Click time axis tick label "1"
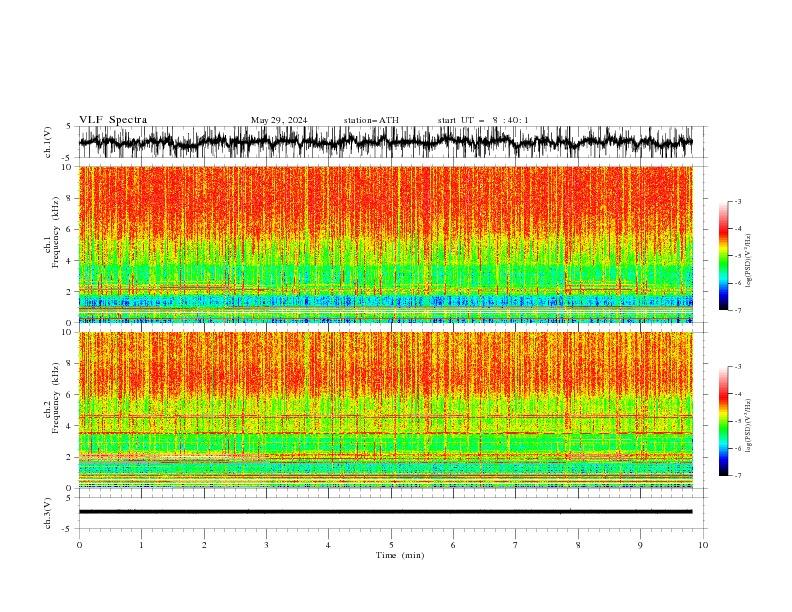792x612 pixels. 141,545
